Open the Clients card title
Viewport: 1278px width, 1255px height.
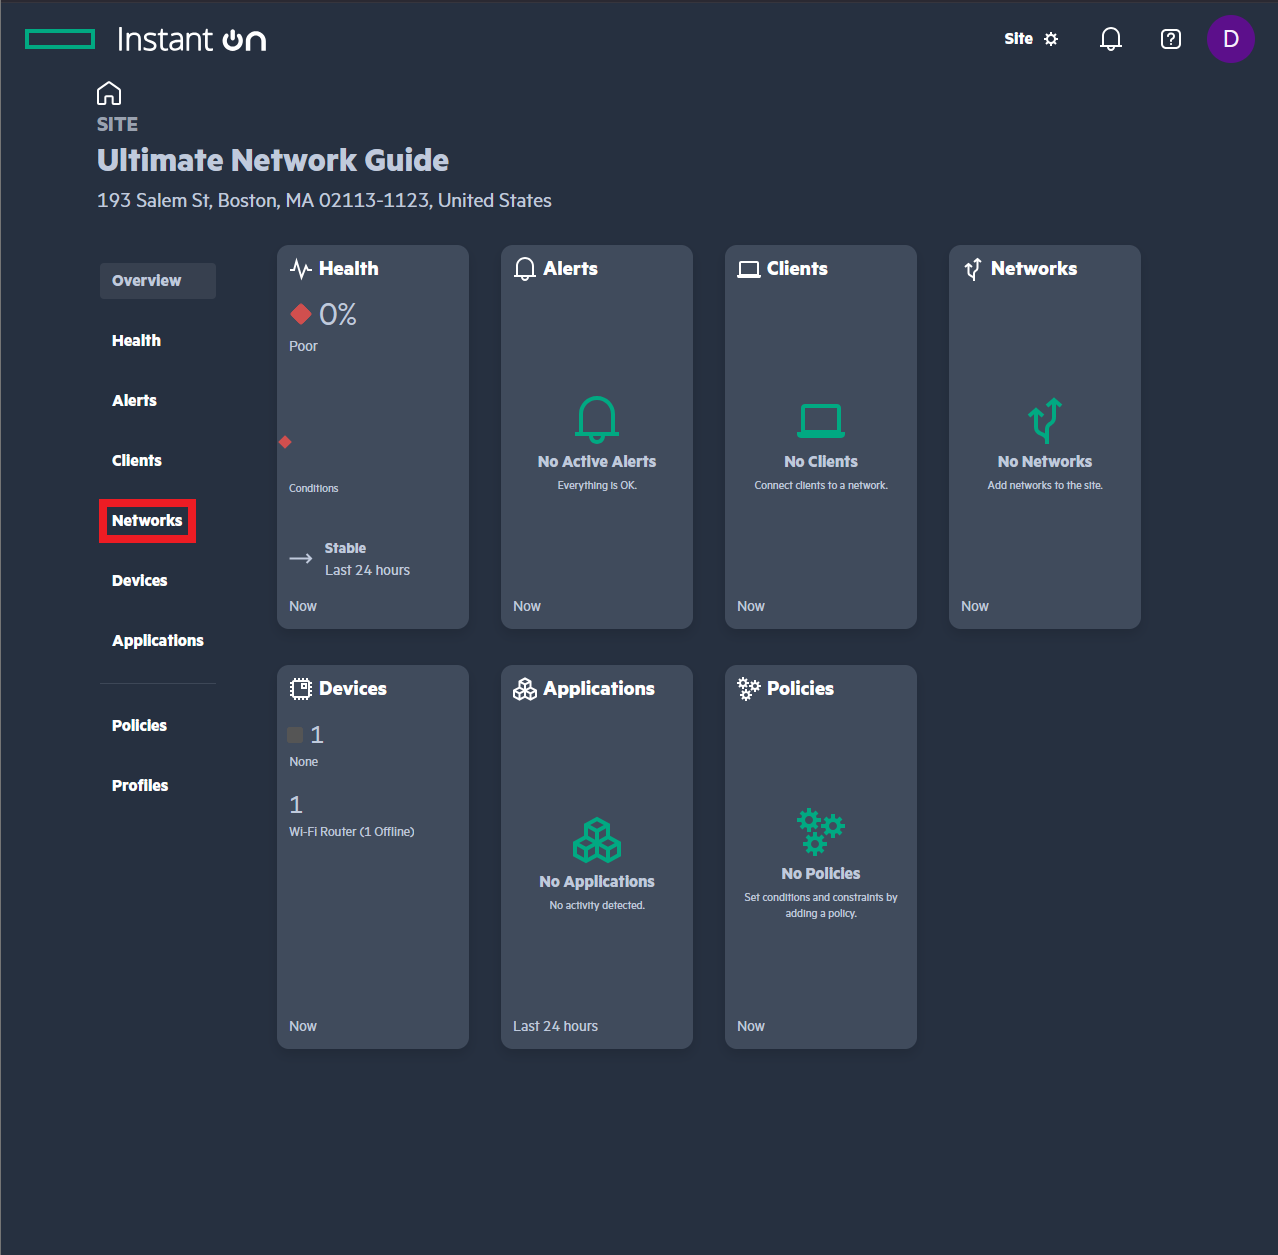(797, 269)
